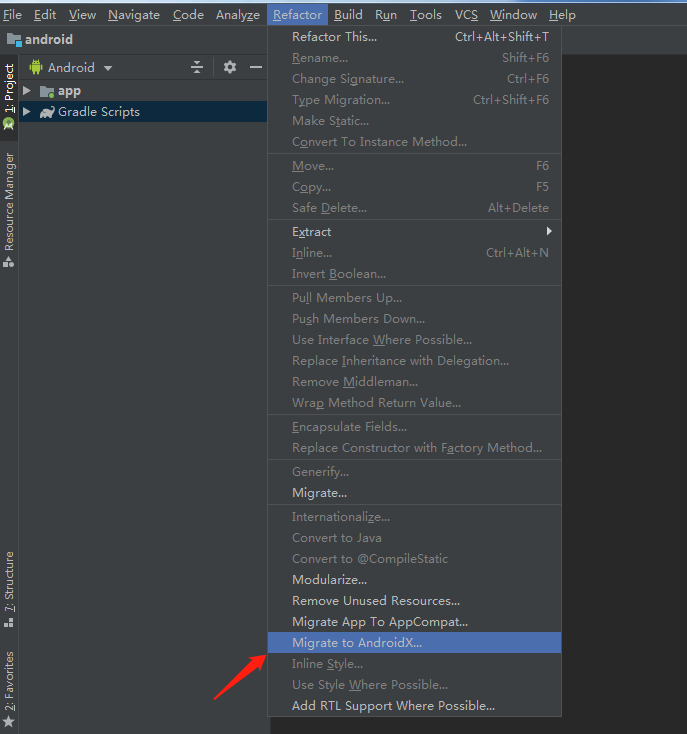
Task: Open the Tools menu
Action: pos(425,15)
